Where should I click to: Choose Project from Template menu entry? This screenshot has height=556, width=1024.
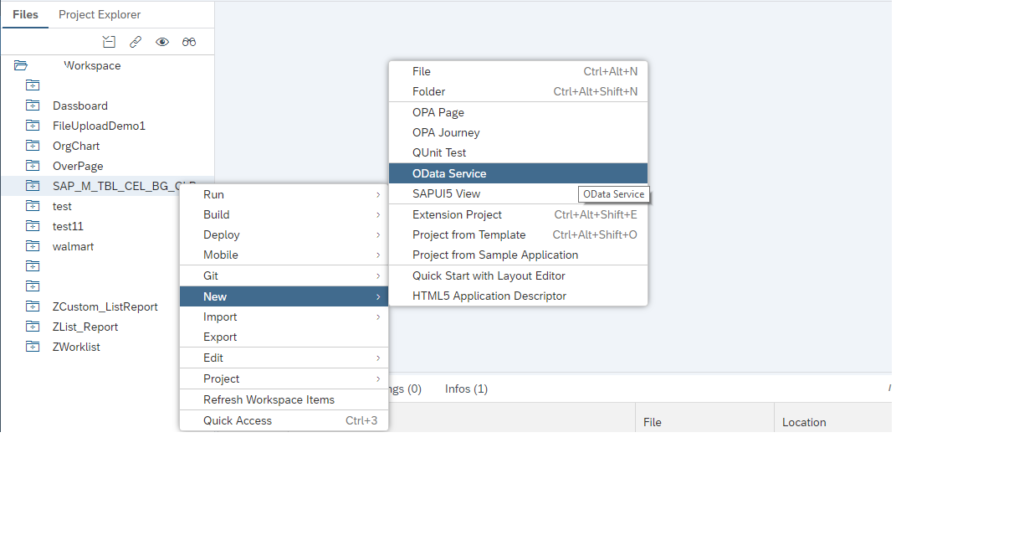pos(468,235)
